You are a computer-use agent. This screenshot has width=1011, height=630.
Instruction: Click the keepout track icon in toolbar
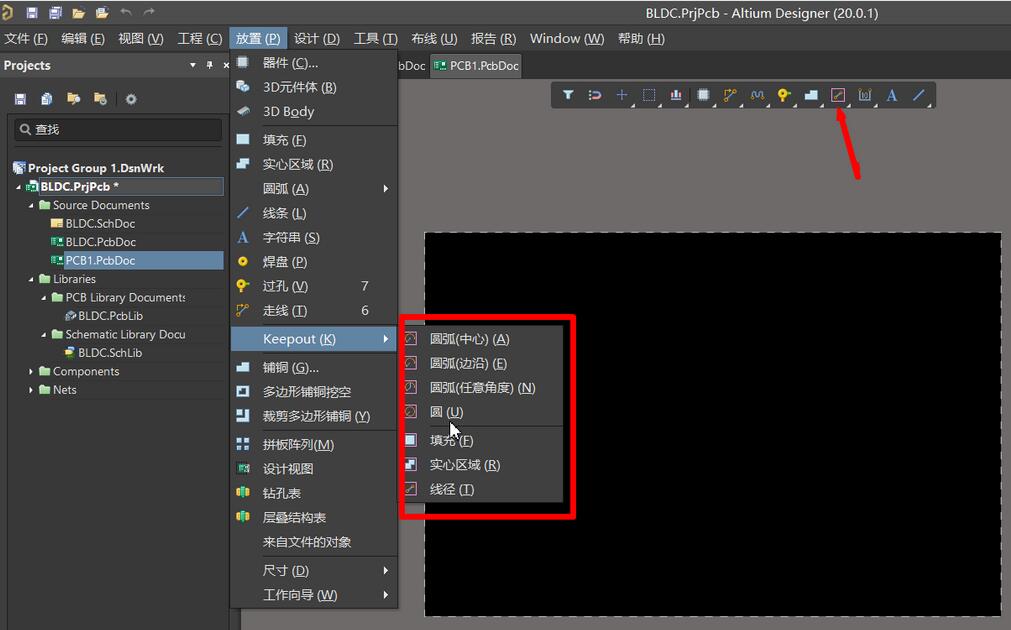pos(838,95)
